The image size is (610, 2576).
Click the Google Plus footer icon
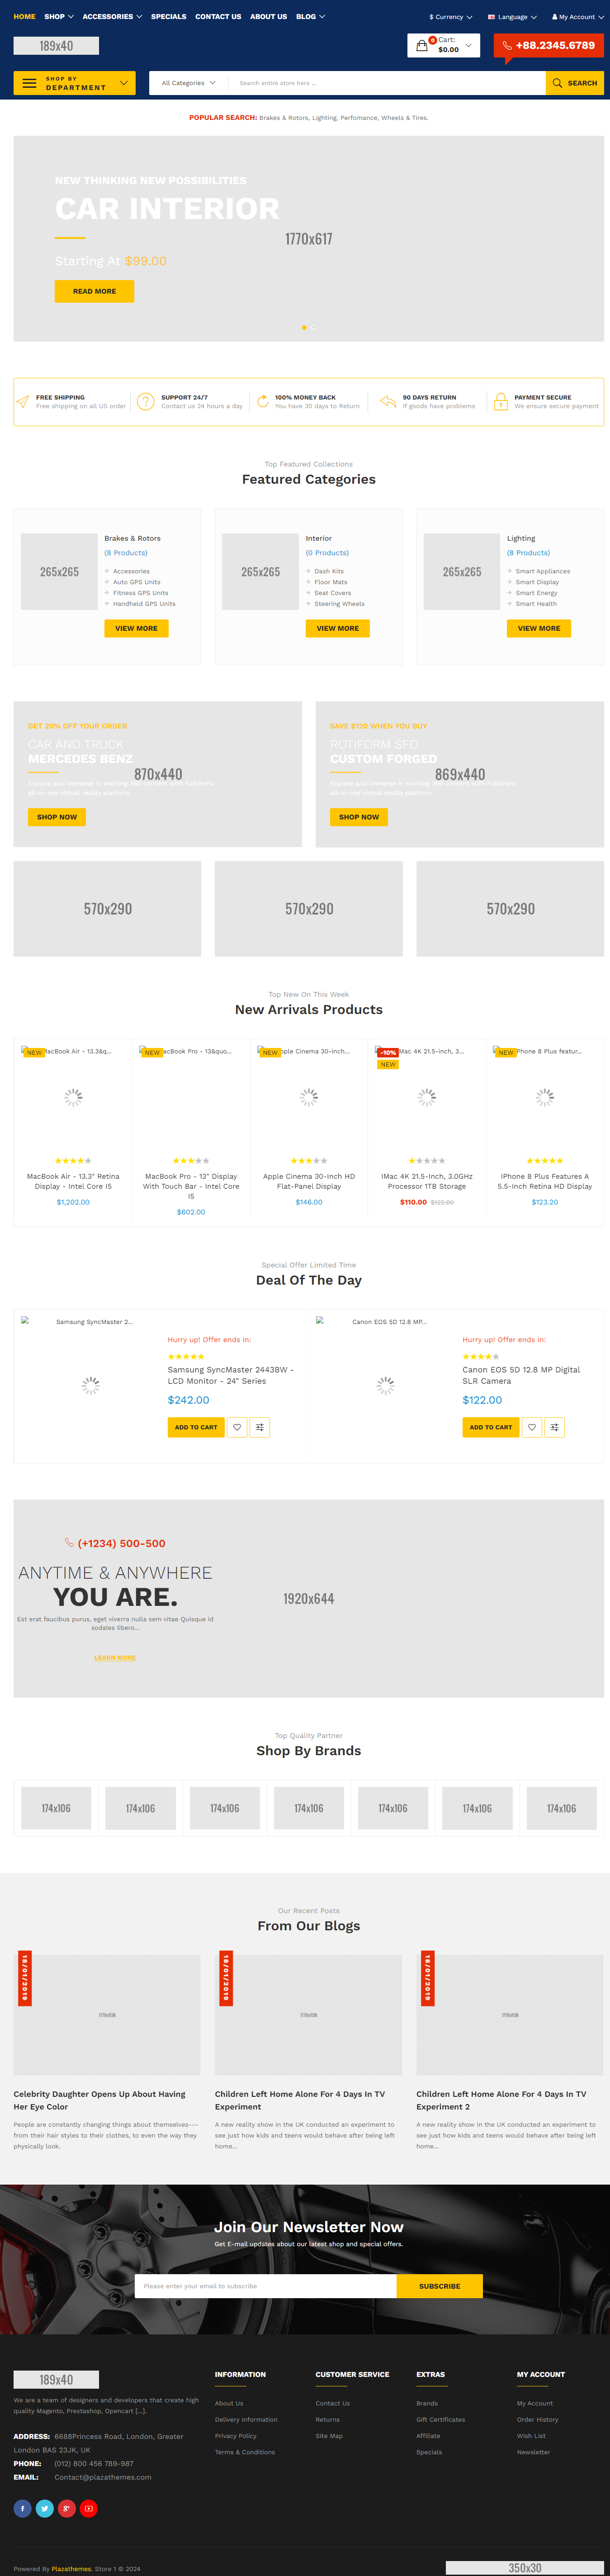tap(66, 2507)
